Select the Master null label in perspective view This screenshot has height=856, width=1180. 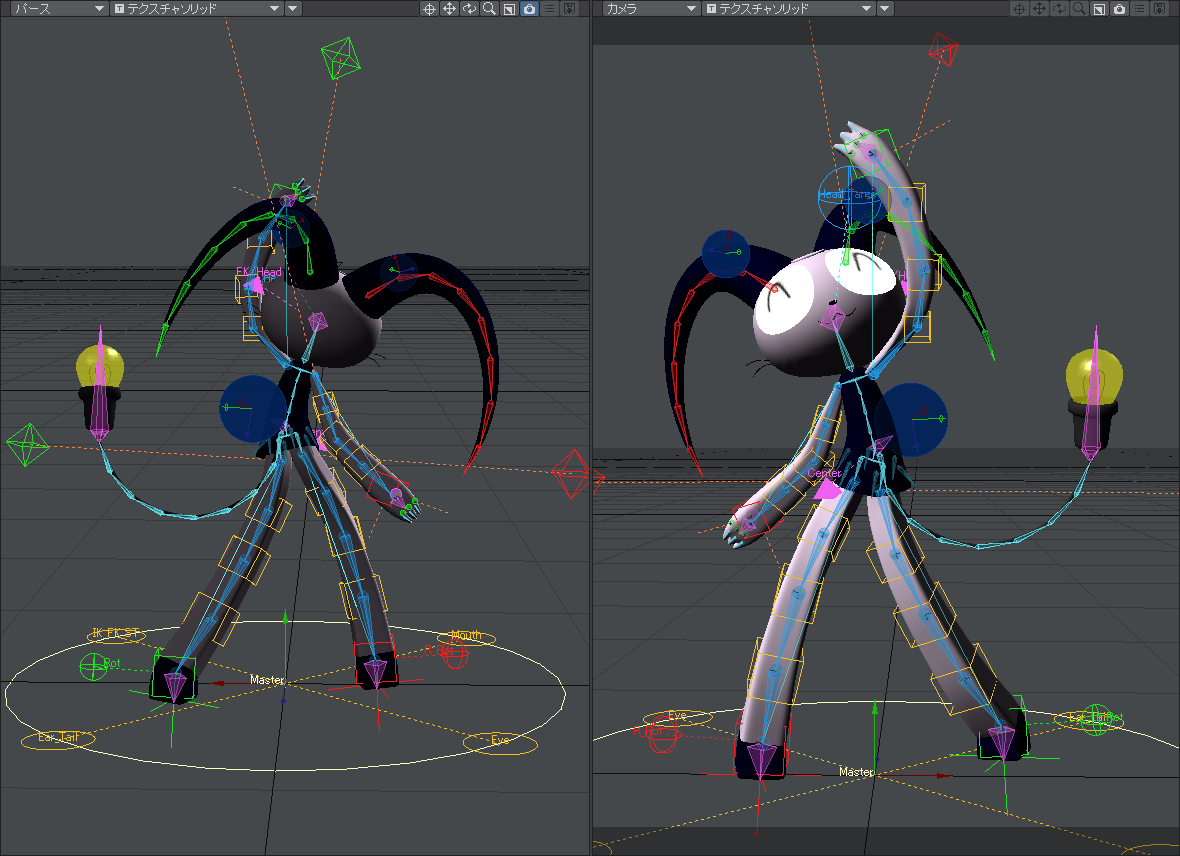coord(267,680)
